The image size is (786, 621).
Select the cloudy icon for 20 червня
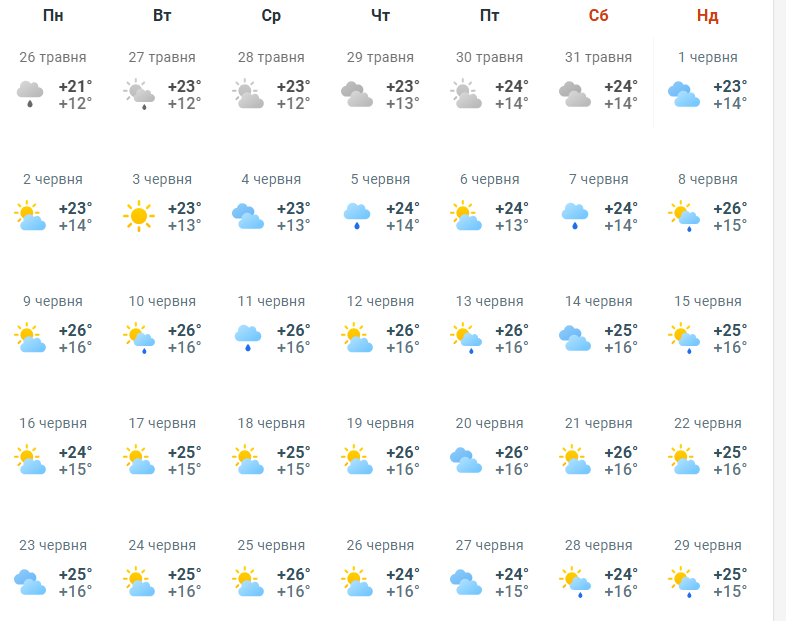tap(466, 460)
